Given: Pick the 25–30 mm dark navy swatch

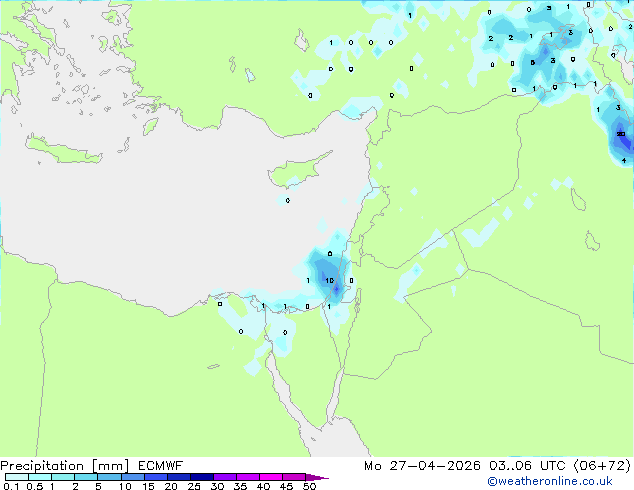Looking at the screenshot, I should pyautogui.click(x=201, y=477).
